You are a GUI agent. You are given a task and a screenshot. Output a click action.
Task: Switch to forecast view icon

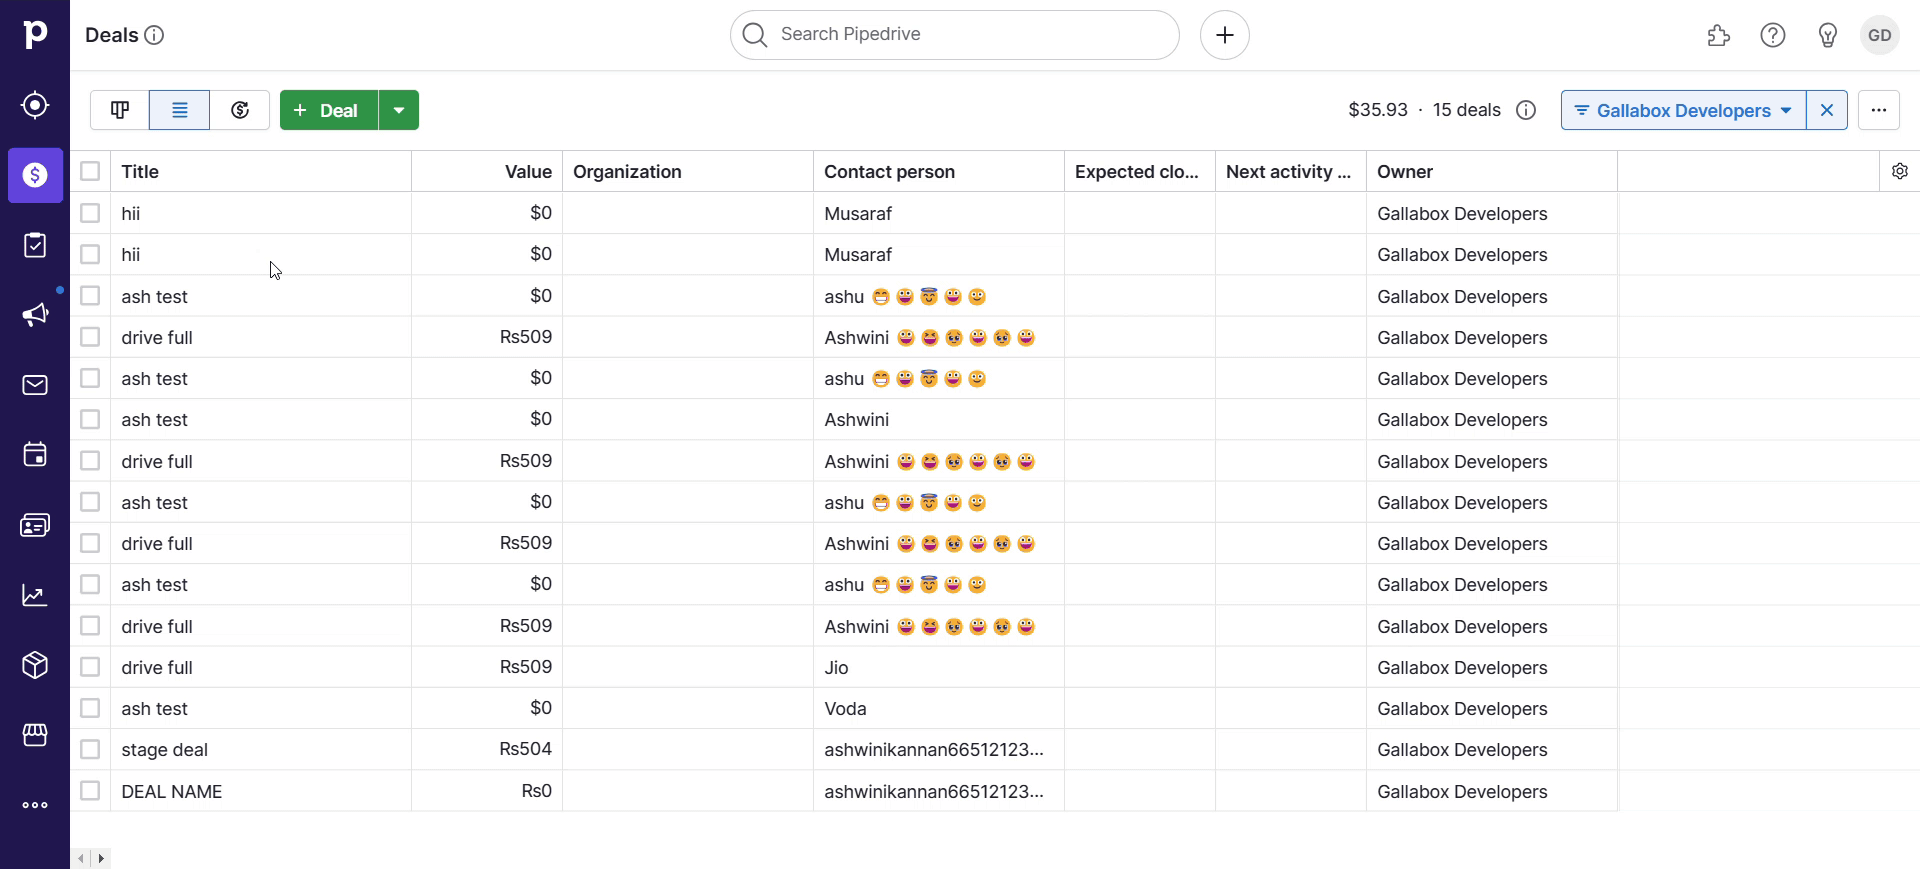click(x=240, y=110)
